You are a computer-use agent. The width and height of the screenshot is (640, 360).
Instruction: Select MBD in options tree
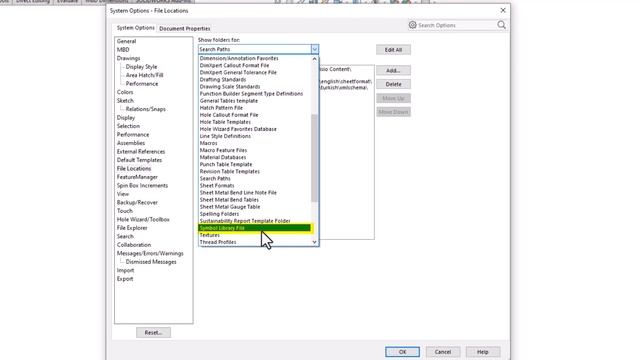click(x=123, y=50)
